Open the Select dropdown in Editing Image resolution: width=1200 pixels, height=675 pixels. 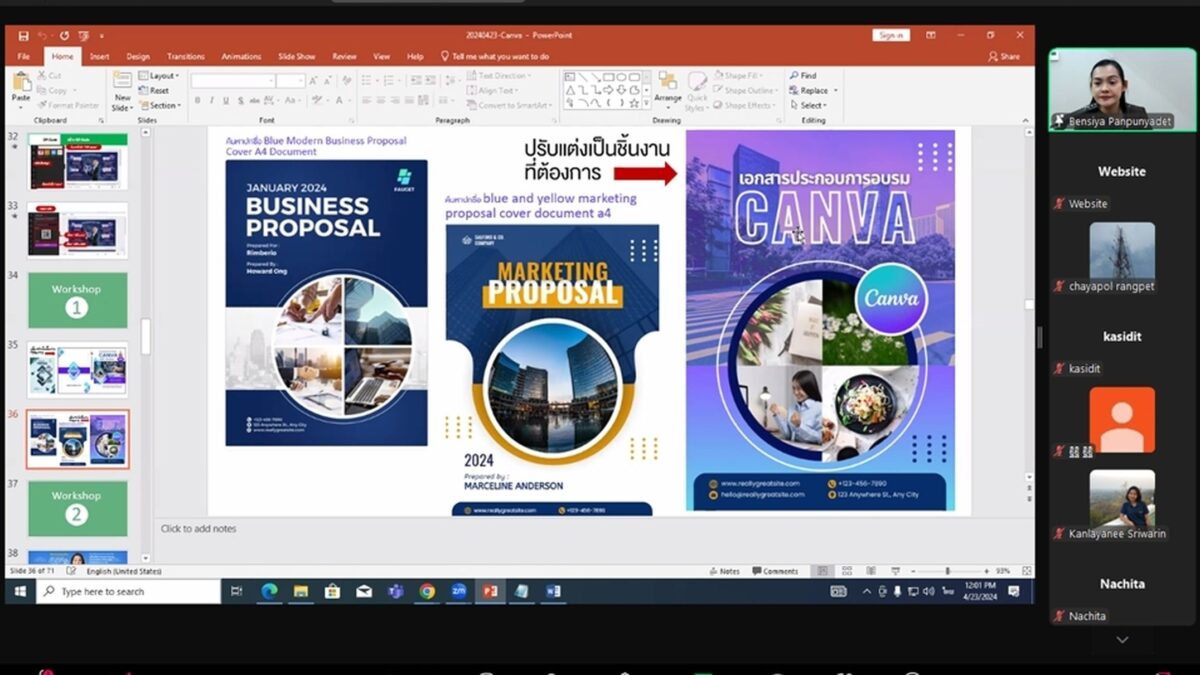point(807,105)
